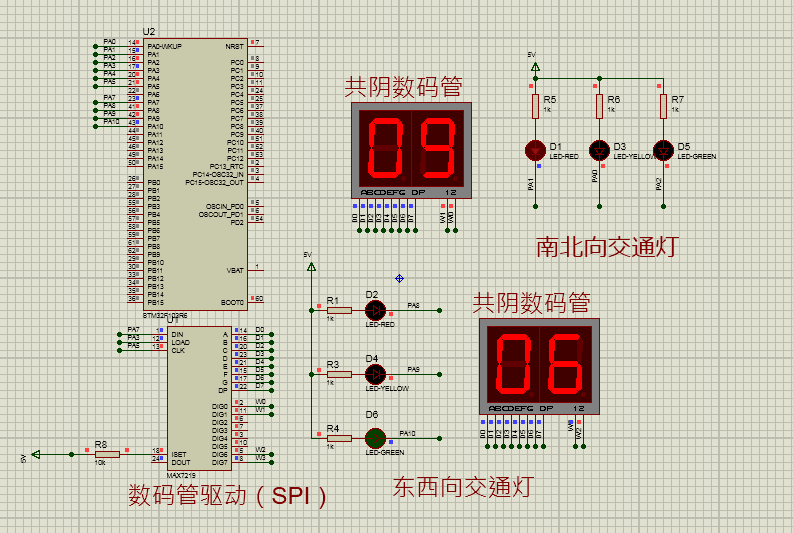The image size is (793, 533).
Task: Click the PA8 net label beside D2
Action: (x=414, y=305)
